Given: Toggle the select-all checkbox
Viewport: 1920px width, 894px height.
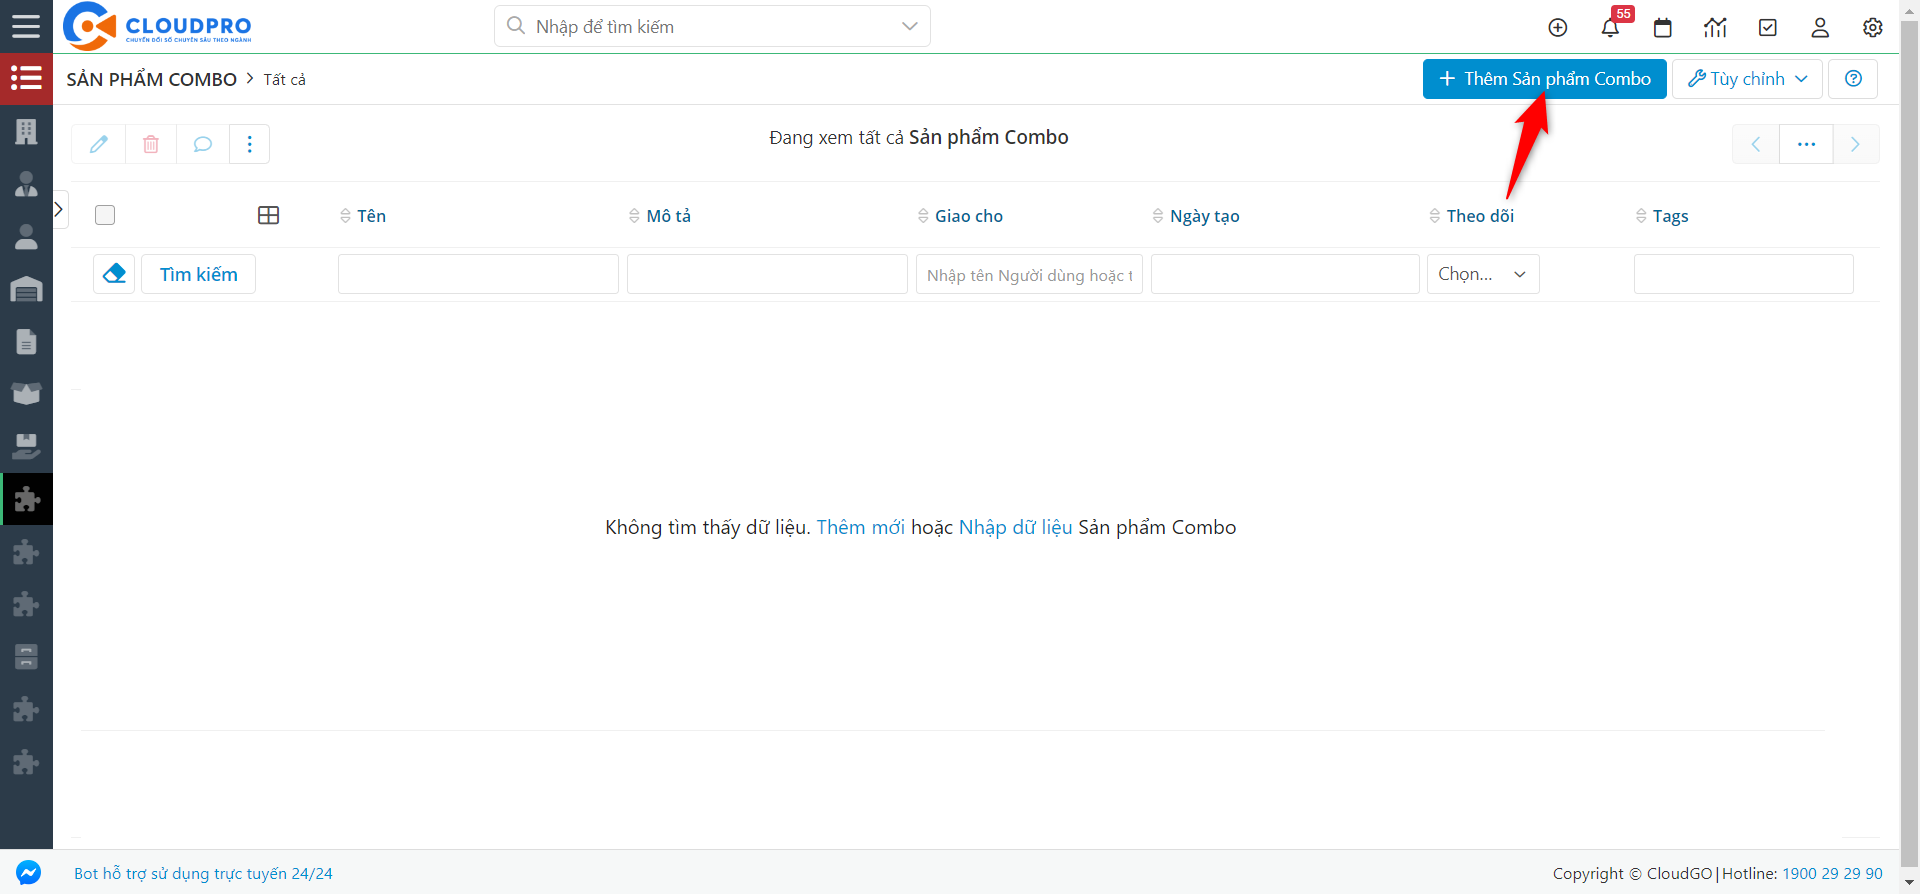Looking at the screenshot, I should pyautogui.click(x=105, y=215).
